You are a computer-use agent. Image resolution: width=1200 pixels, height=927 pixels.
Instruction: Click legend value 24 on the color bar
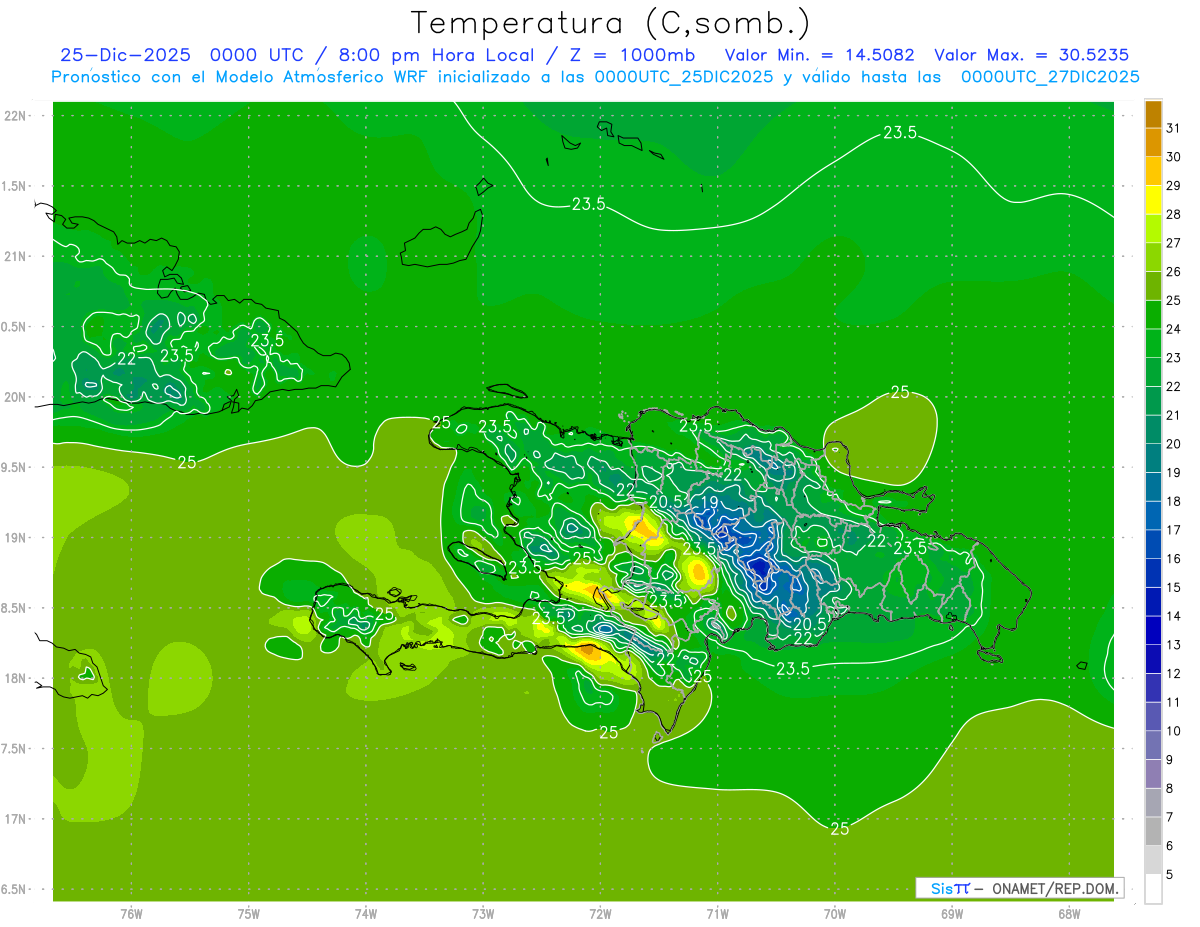pyautogui.click(x=1173, y=329)
